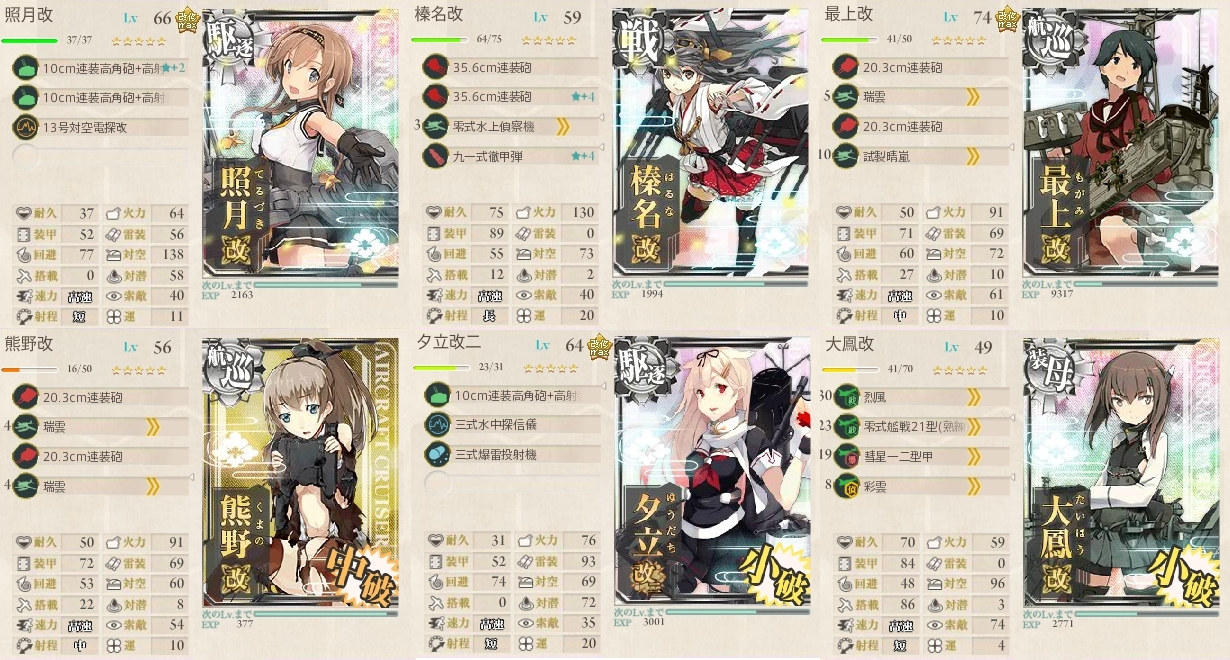Click Yuudachi's 三式水中探信儀 sonar icon

click(437, 424)
